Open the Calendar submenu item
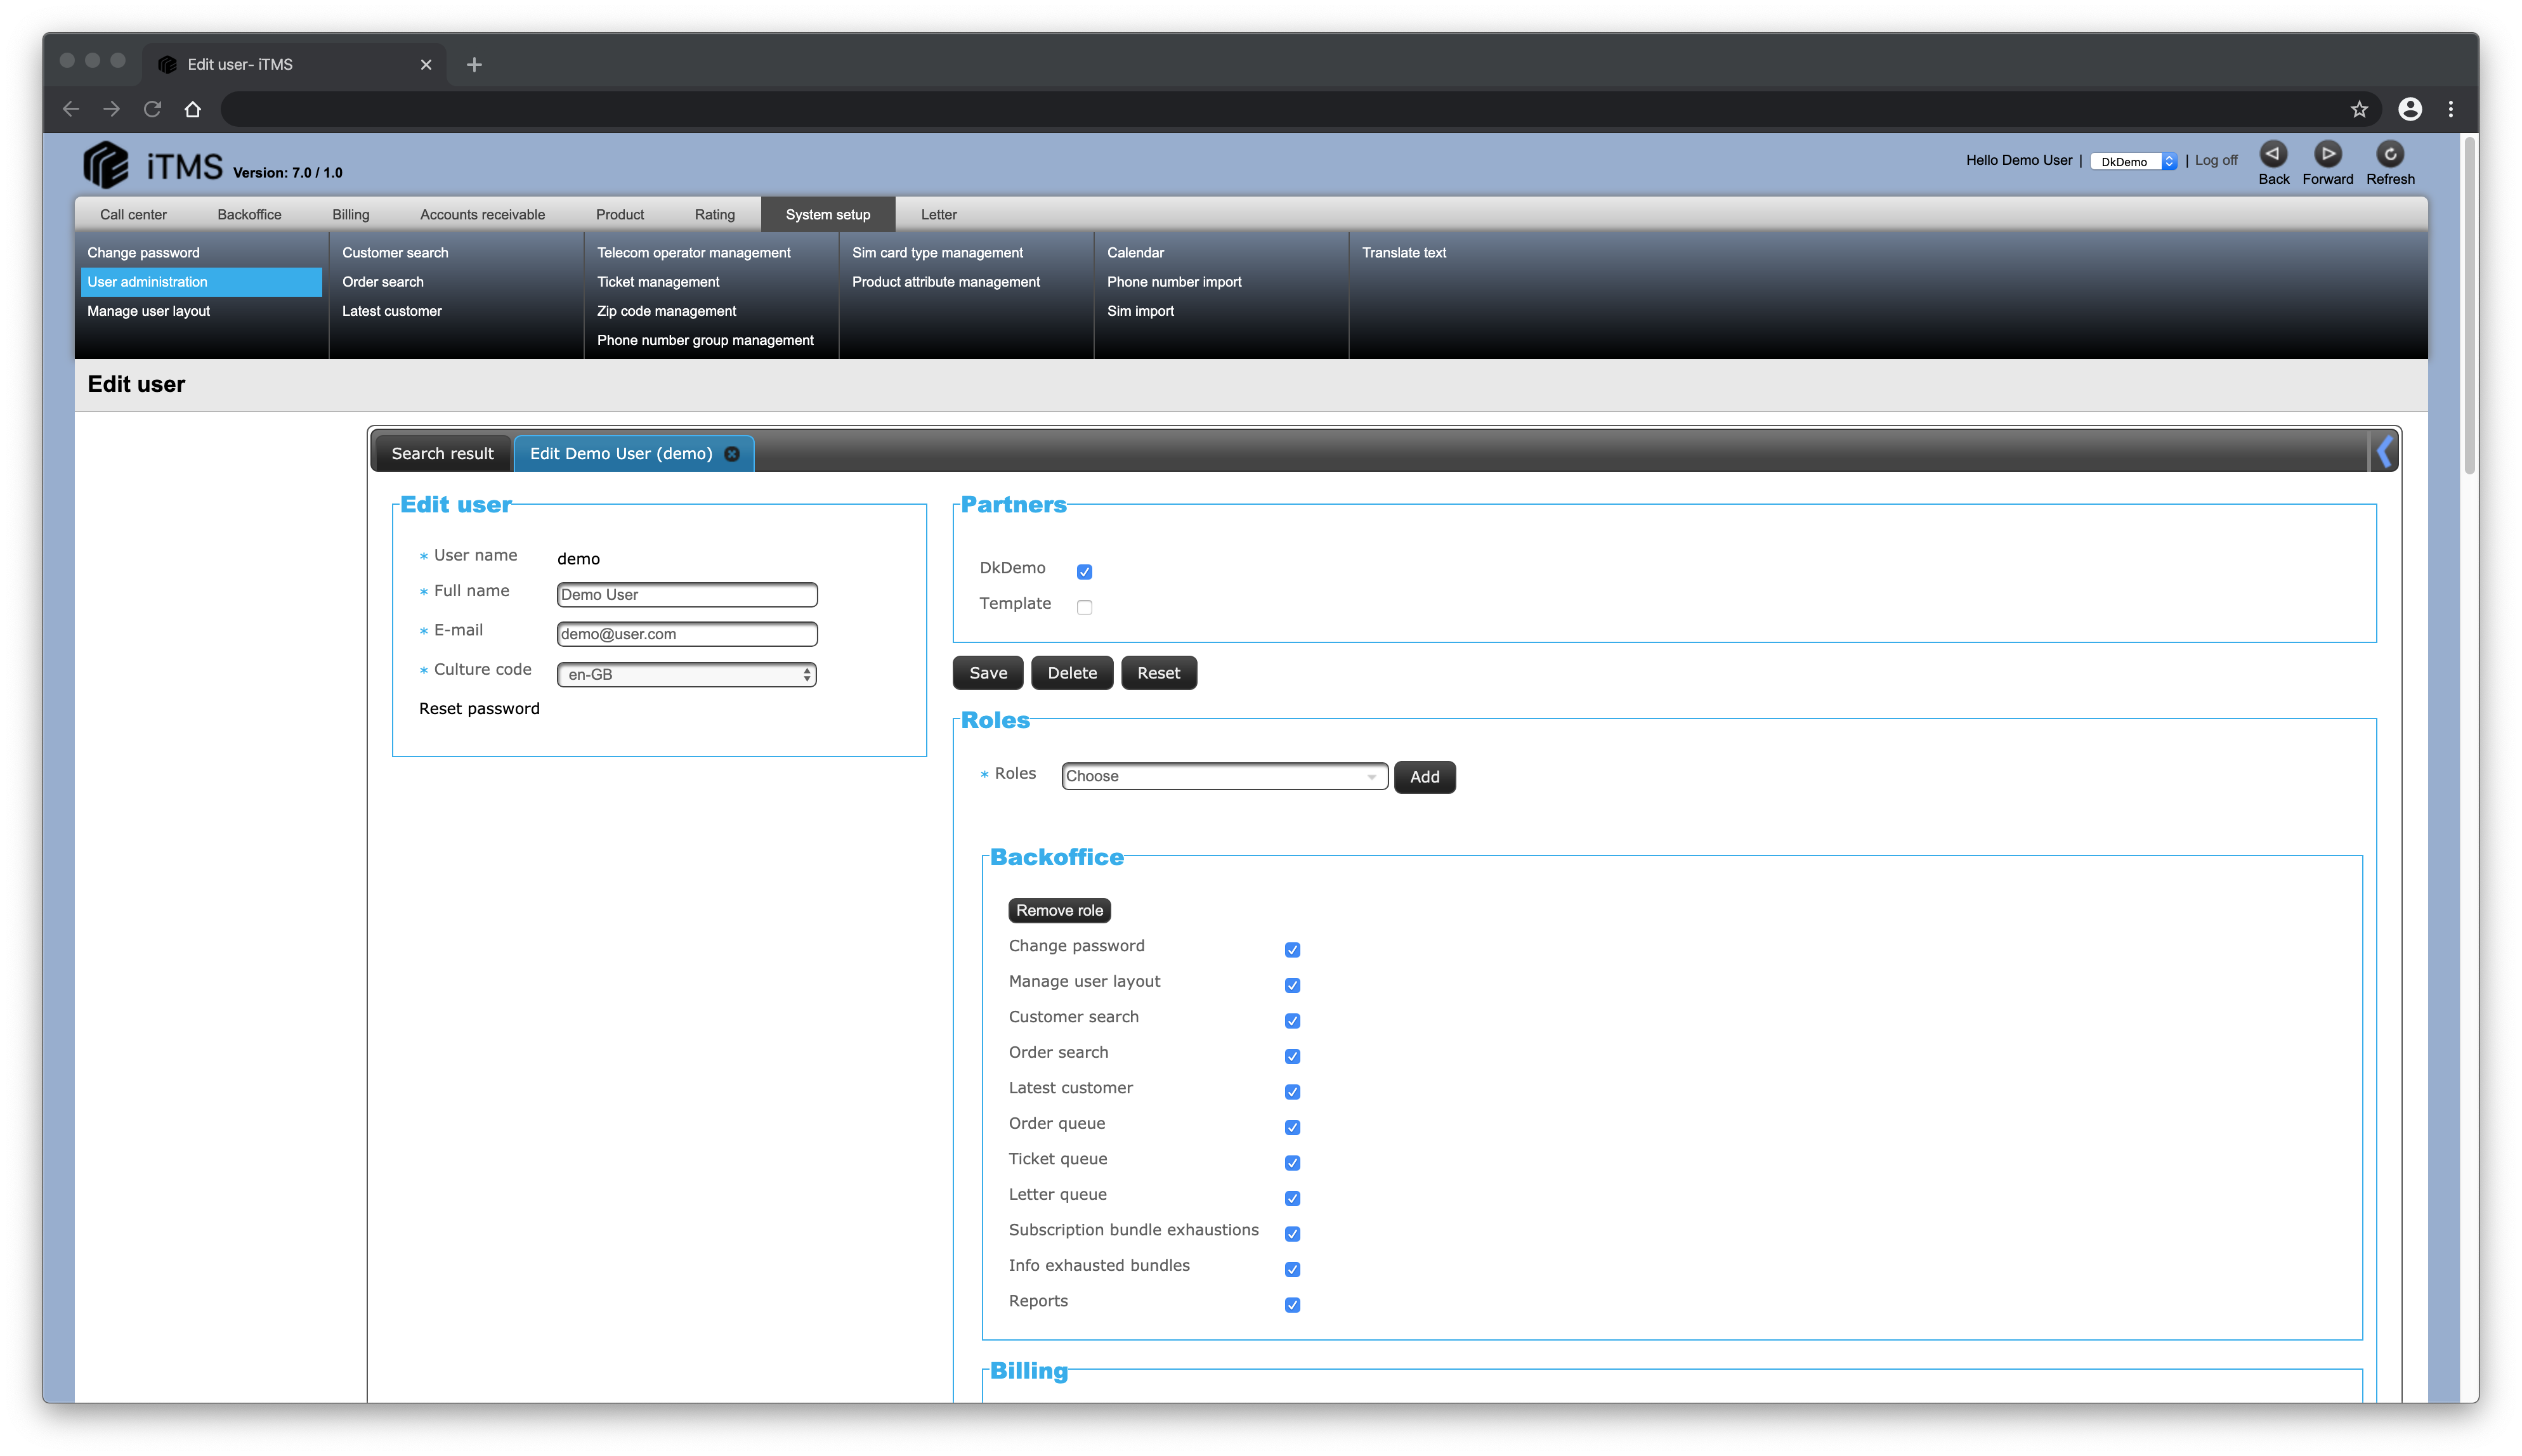Viewport: 2522px width, 1456px height. [1135, 253]
